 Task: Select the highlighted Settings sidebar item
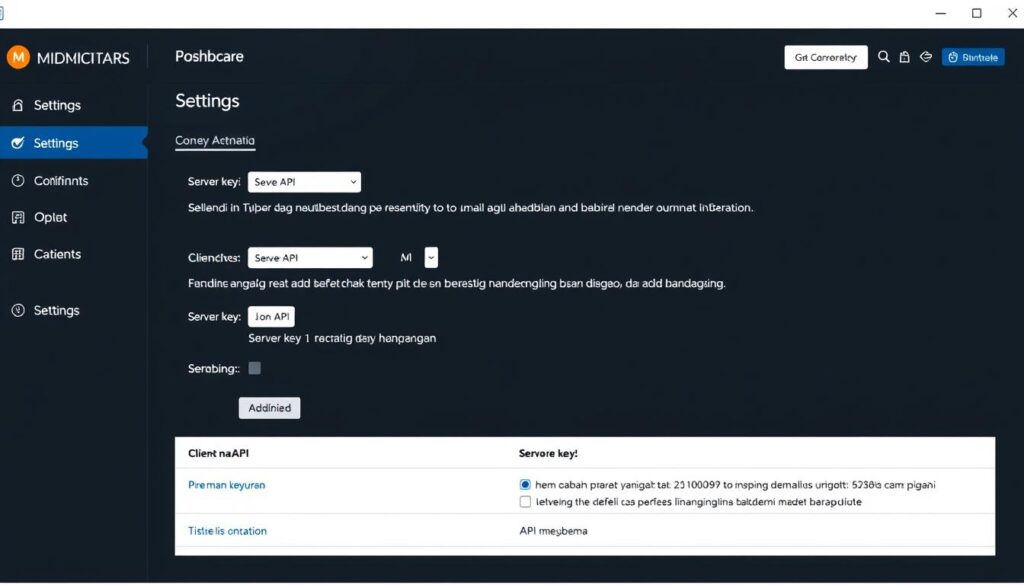[74, 143]
